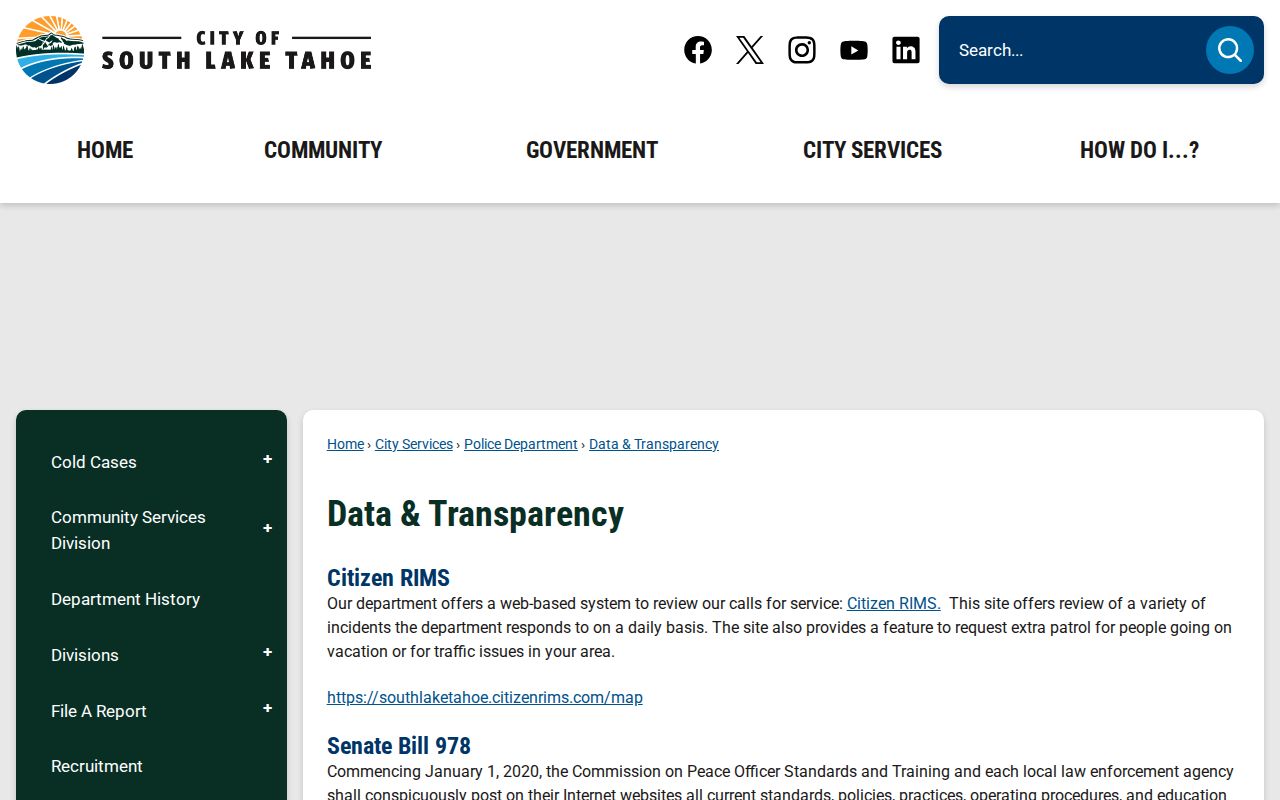The width and height of the screenshot is (1280, 800).
Task: Expand Community Services Division submenu
Action: [x=267, y=528]
